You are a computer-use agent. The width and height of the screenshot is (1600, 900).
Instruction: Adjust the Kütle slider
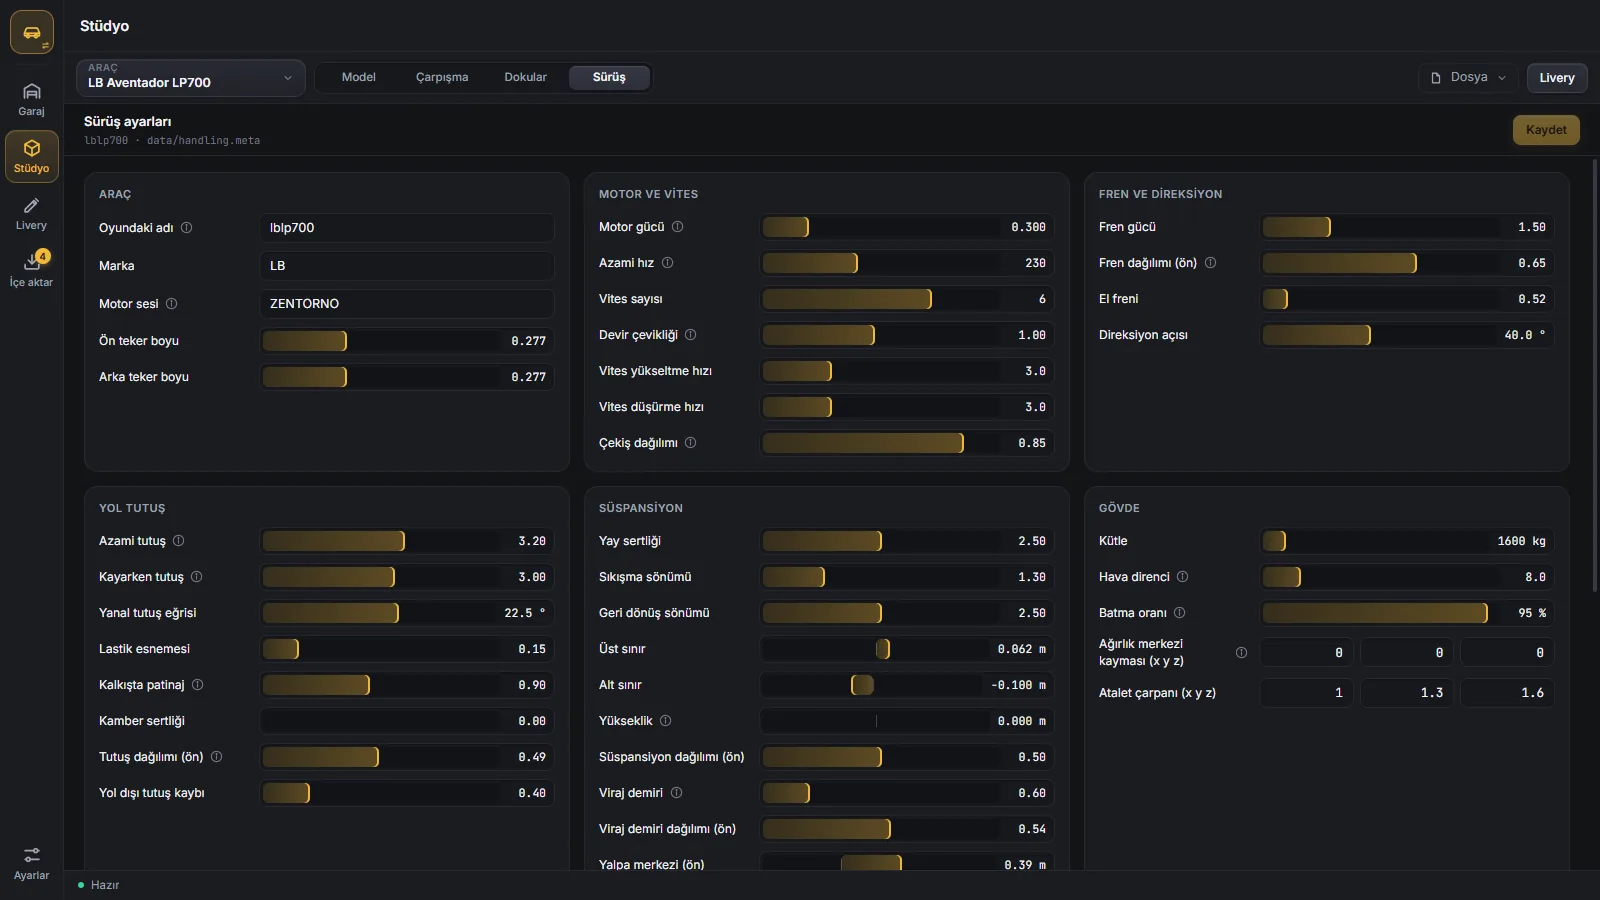click(1407, 541)
